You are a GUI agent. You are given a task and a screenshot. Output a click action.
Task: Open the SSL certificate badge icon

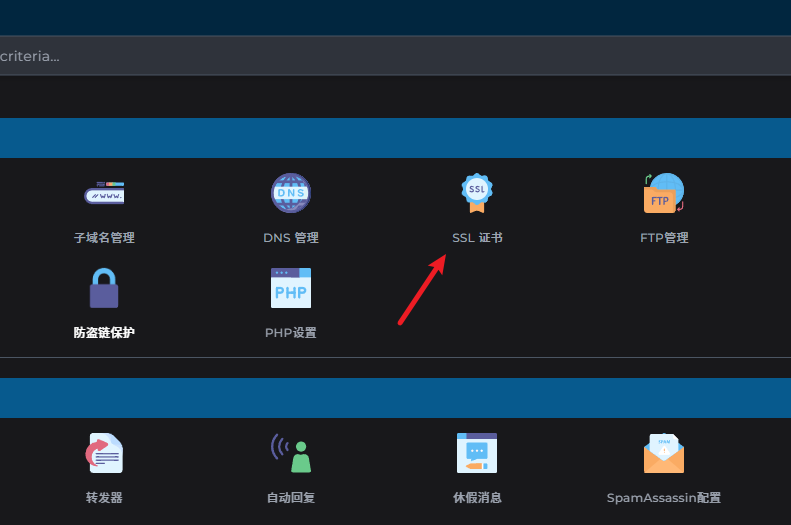coord(477,193)
